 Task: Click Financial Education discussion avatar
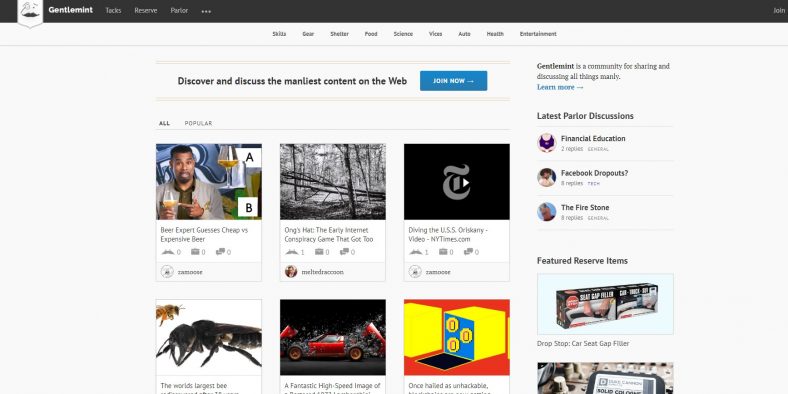pos(547,143)
